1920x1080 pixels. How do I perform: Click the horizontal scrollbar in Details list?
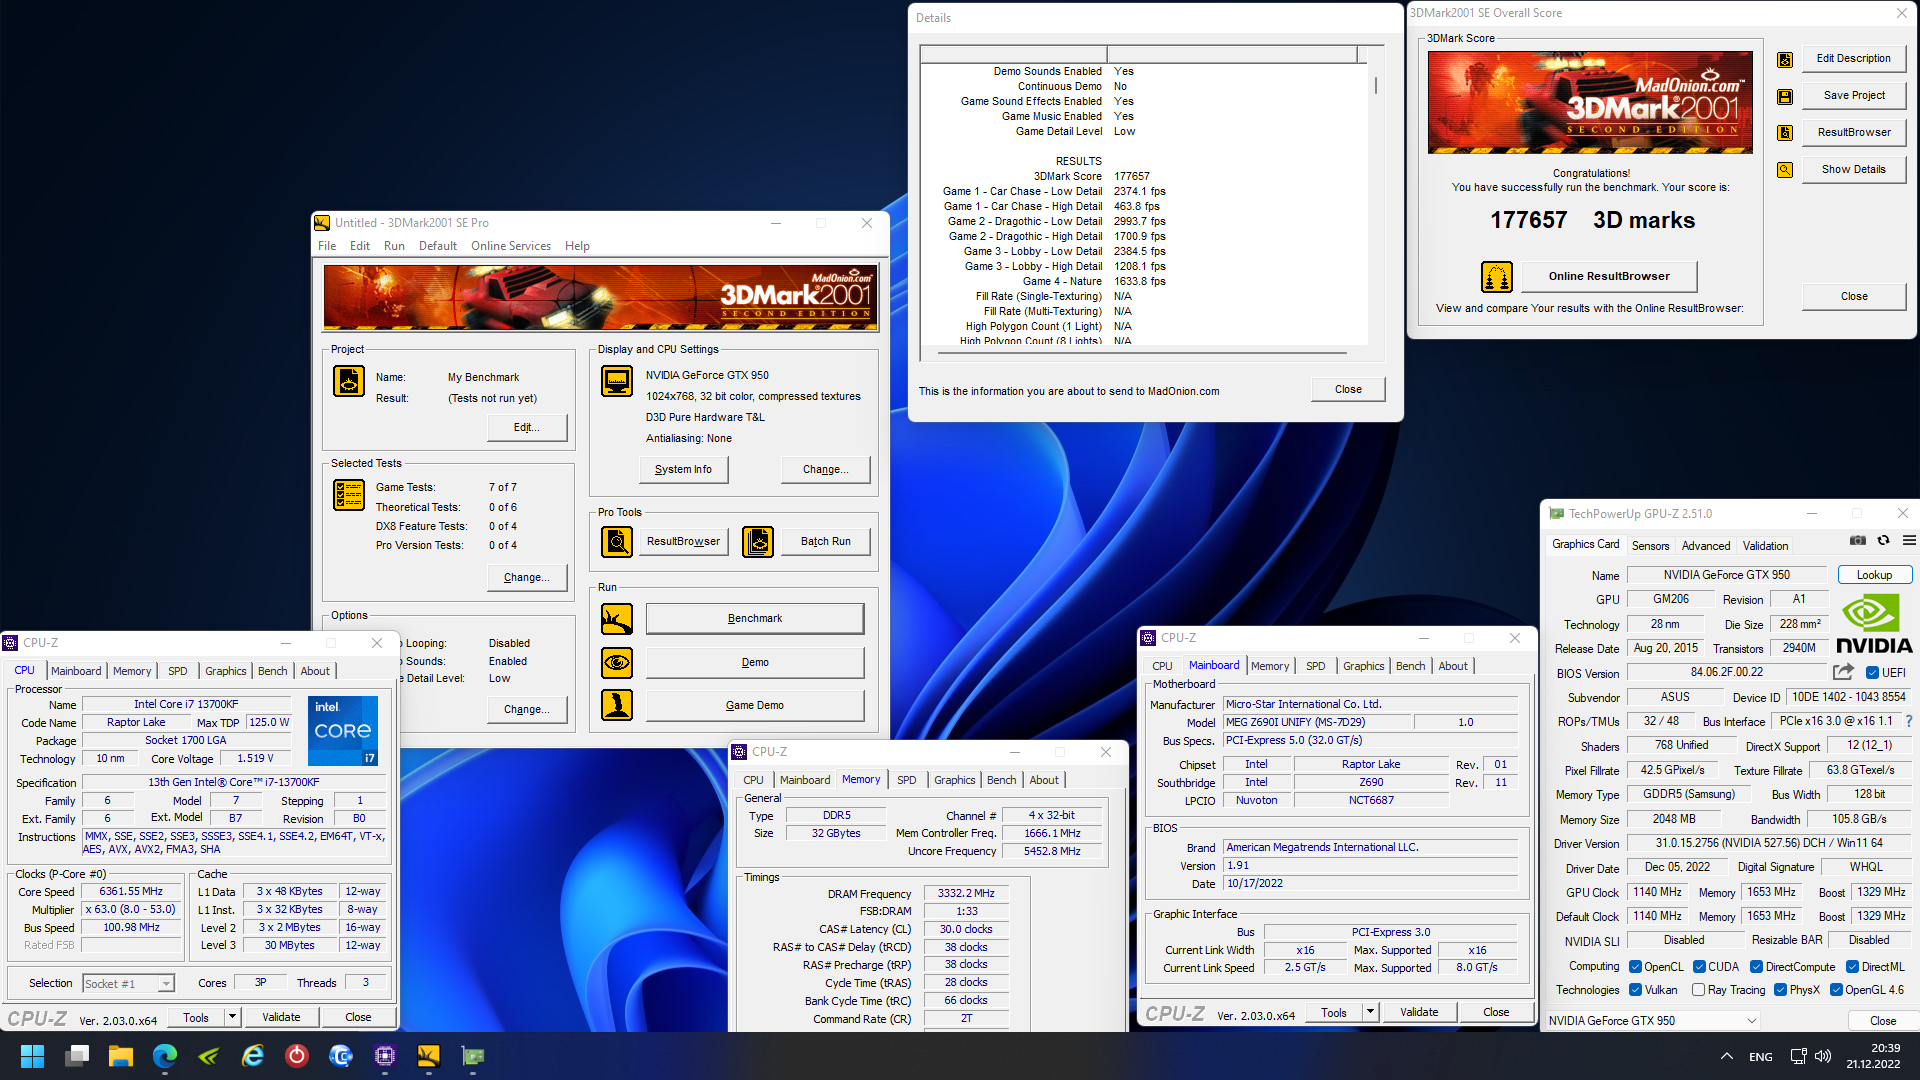click(x=1142, y=352)
